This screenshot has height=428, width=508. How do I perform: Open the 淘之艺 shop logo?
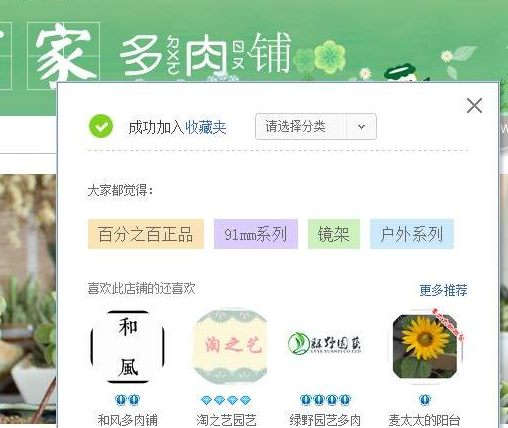pos(230,347)
